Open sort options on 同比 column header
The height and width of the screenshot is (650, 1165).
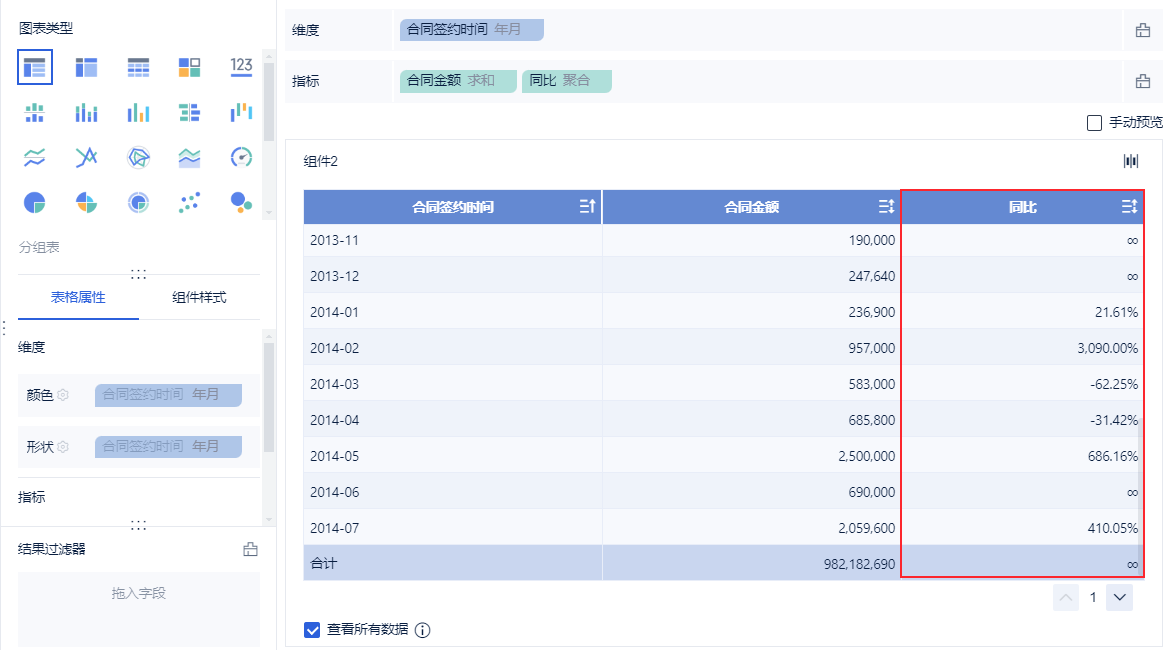click(x=1129, y=207)
